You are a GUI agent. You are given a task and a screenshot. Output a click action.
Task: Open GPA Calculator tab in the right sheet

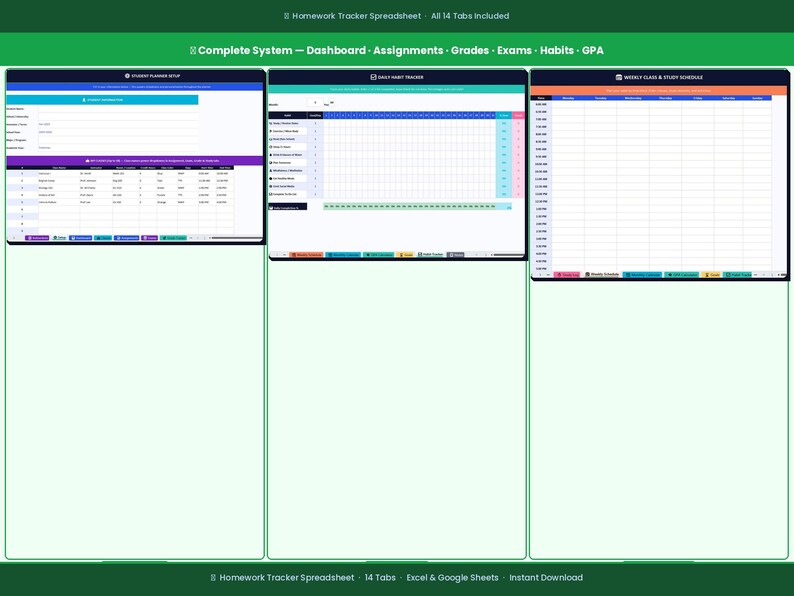[x=682, y=274]
